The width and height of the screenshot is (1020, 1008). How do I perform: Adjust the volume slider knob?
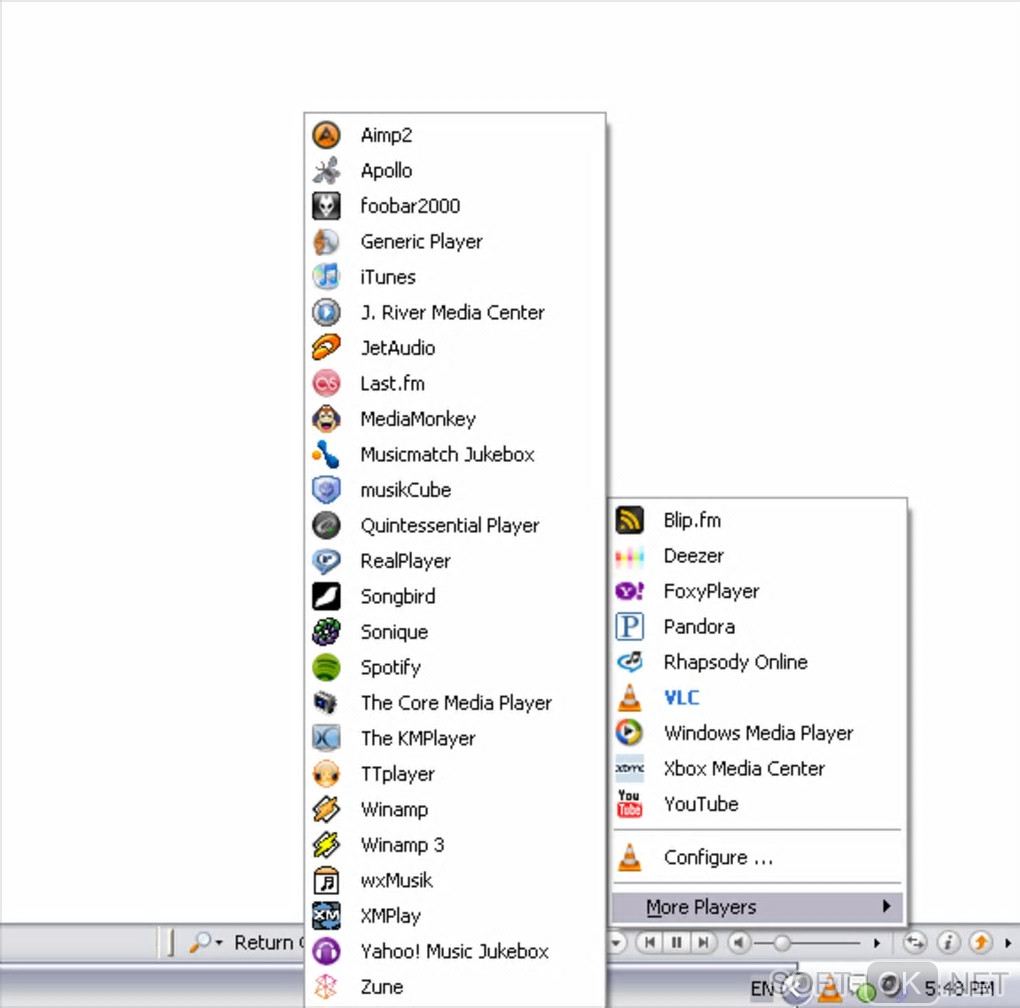[782, 942]
